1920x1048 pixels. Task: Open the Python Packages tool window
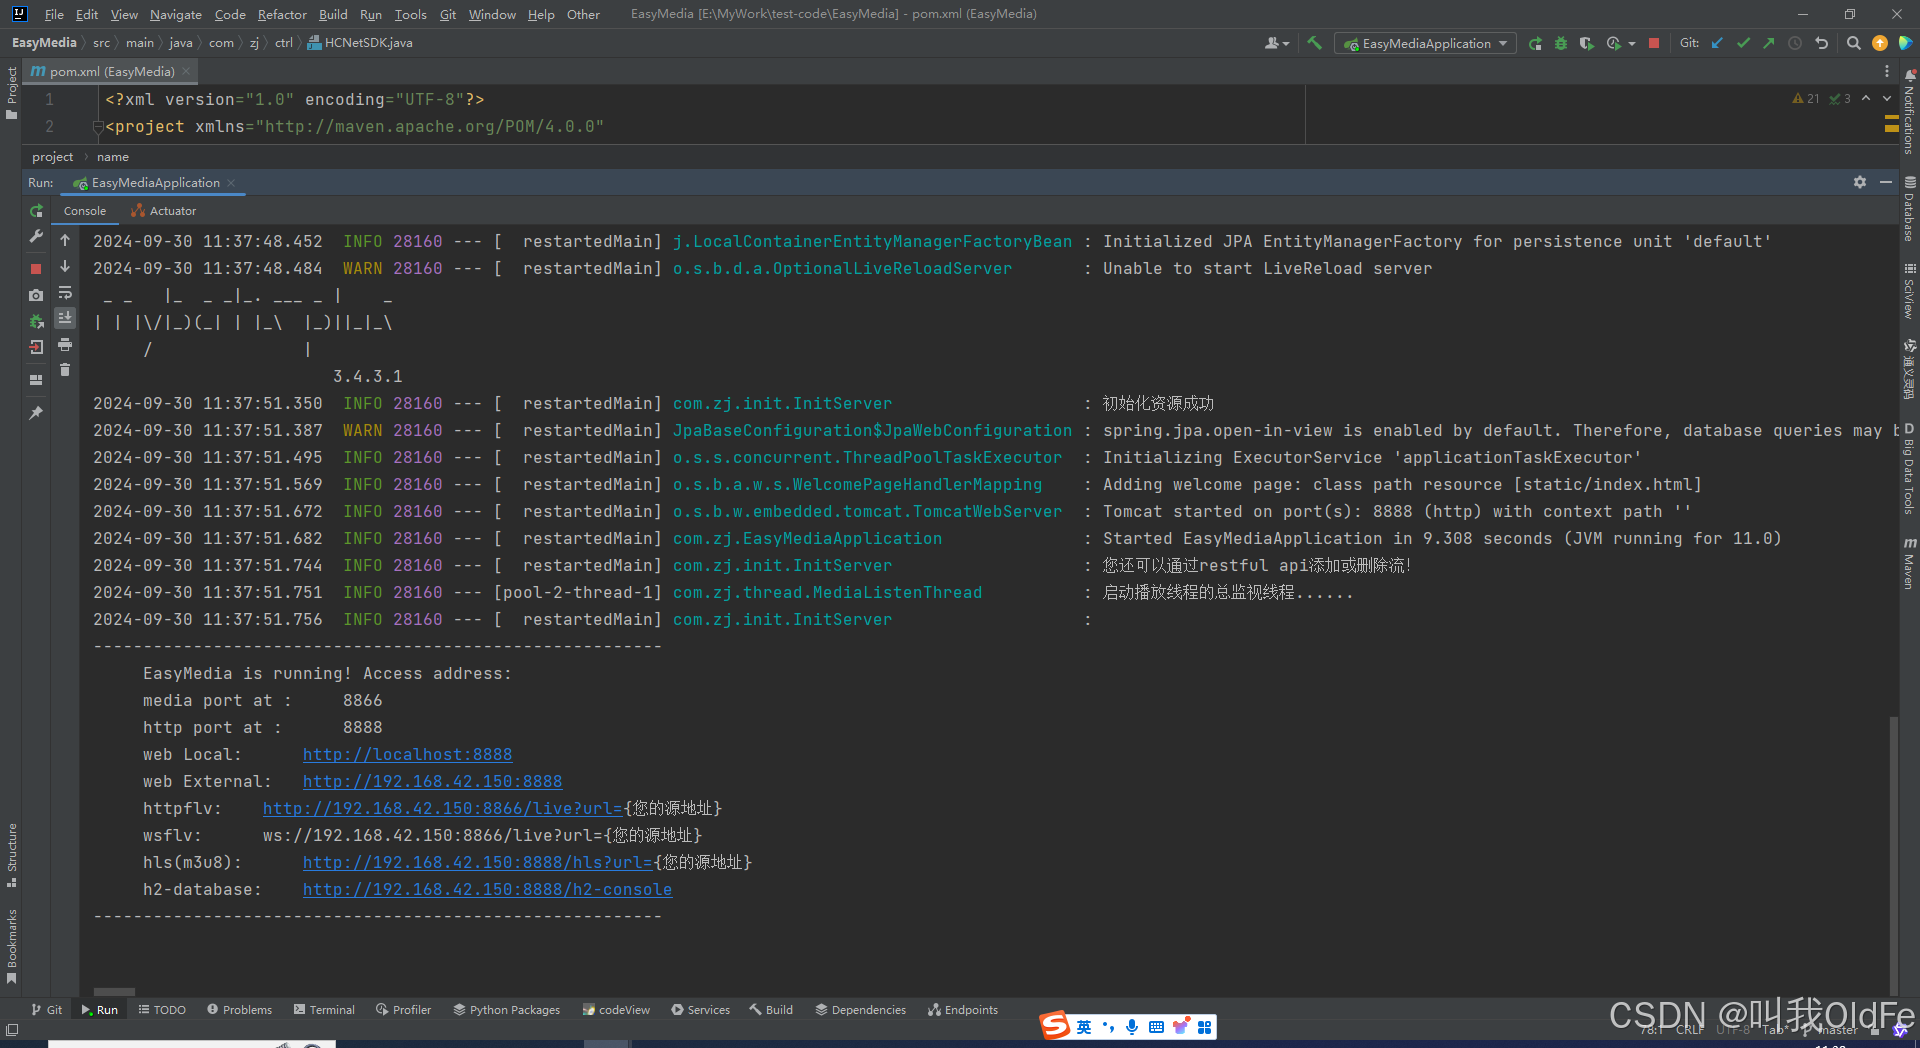pos(506,1010)
